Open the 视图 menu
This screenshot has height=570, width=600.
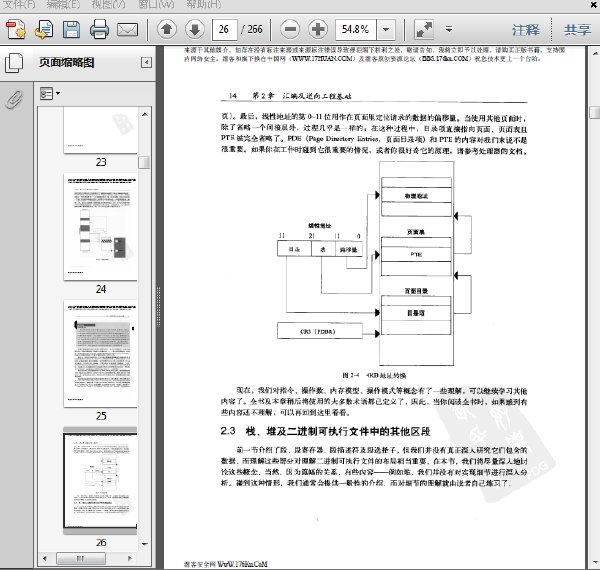pyautogui.click(x=108, y=5)
